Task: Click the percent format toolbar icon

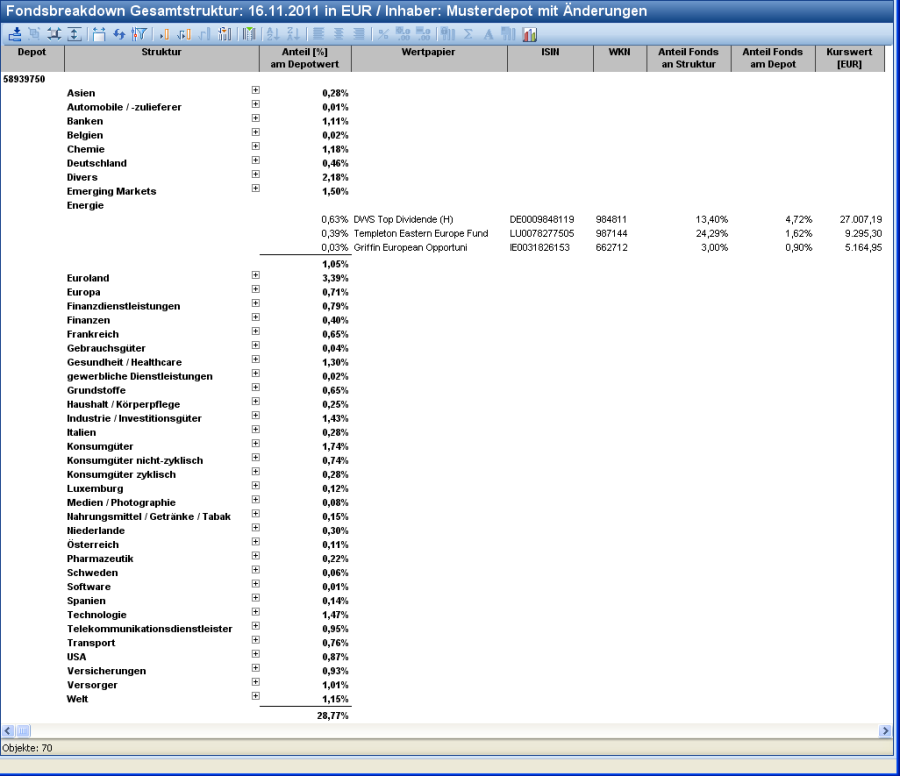Action: (382, 34)
